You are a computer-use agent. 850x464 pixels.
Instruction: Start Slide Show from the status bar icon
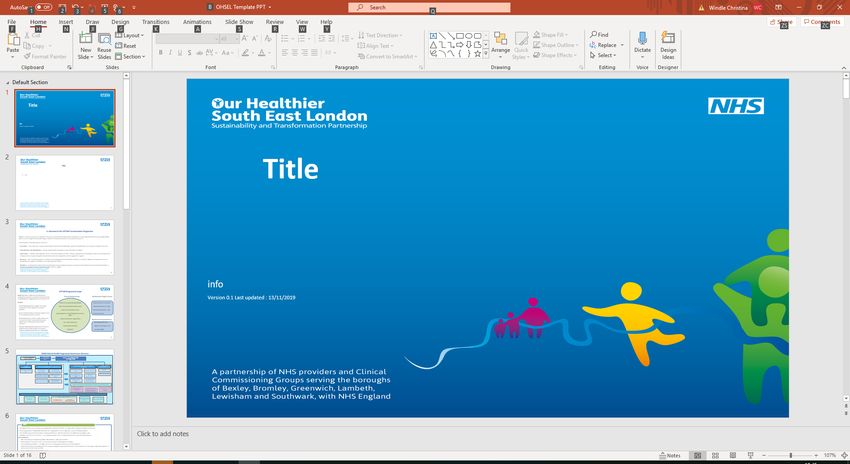[750, 455]
